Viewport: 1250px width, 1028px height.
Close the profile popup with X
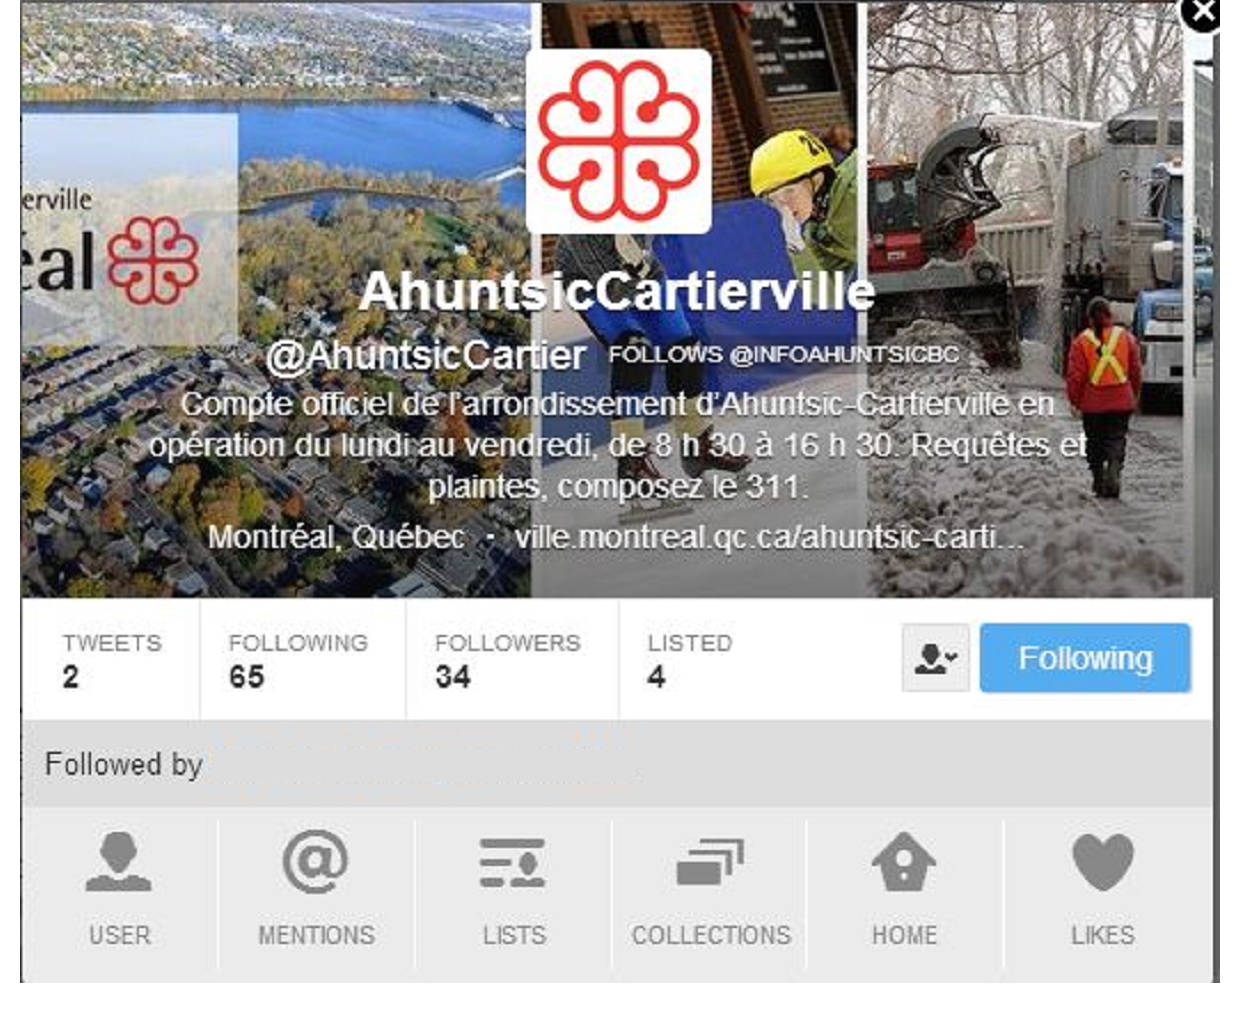pyautogui.click(x=1202, y=13)
